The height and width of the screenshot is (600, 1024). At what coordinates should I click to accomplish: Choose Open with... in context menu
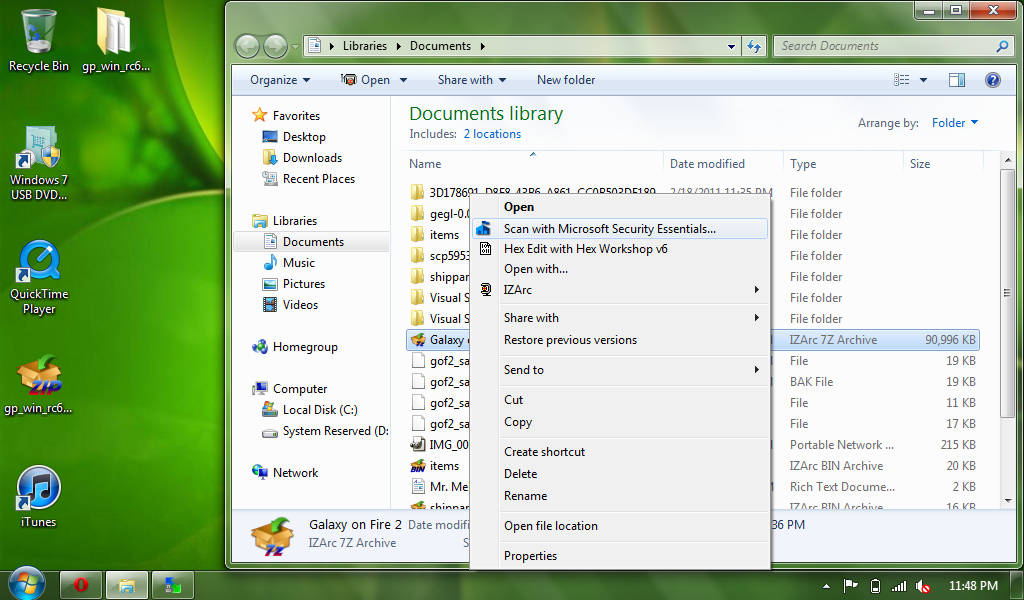pyautogui.click(x=619, y=268)
